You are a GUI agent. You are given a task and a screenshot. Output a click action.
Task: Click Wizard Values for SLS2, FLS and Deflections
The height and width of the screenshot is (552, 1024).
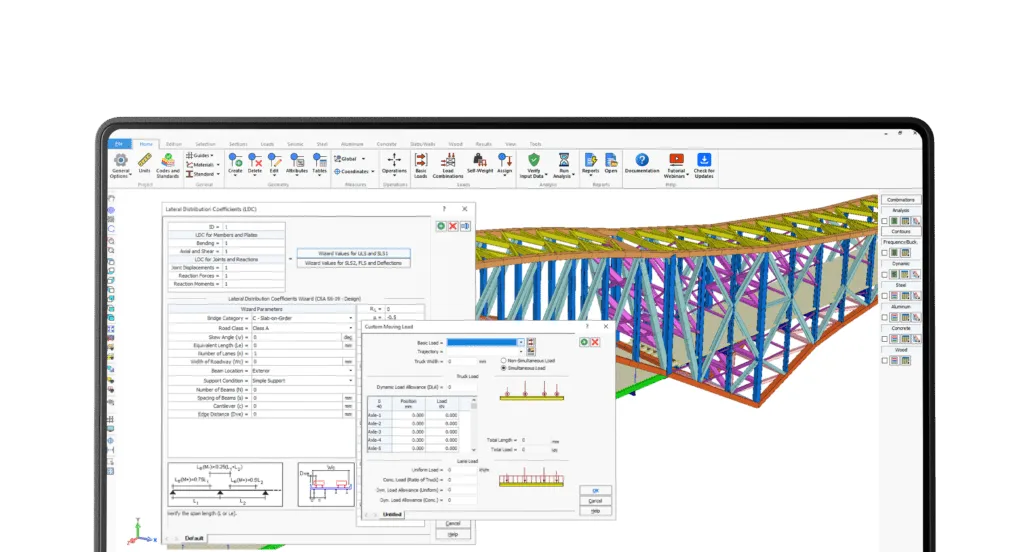(353, 263)
